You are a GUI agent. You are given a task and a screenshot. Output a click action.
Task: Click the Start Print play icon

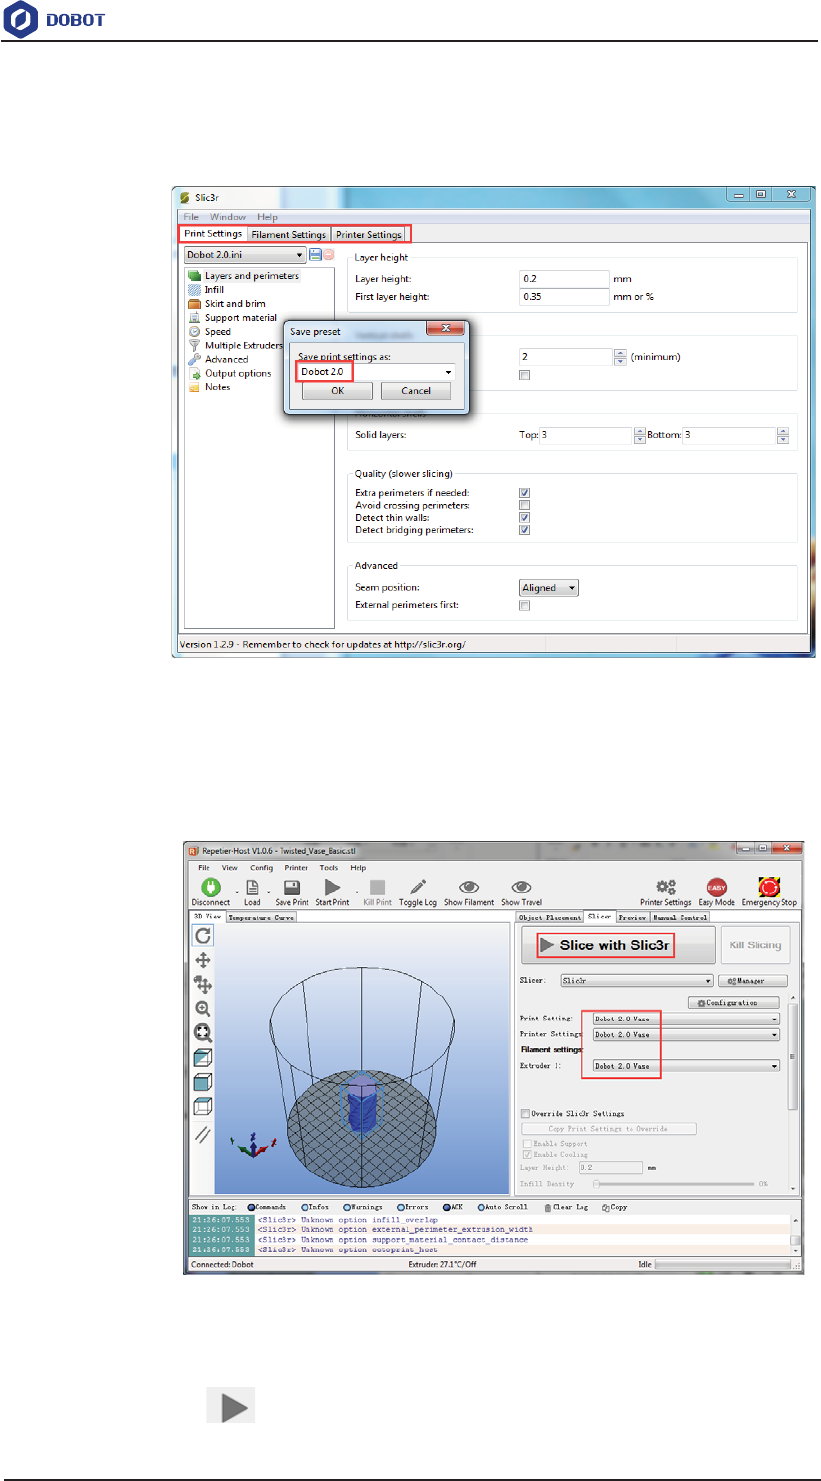333,886
